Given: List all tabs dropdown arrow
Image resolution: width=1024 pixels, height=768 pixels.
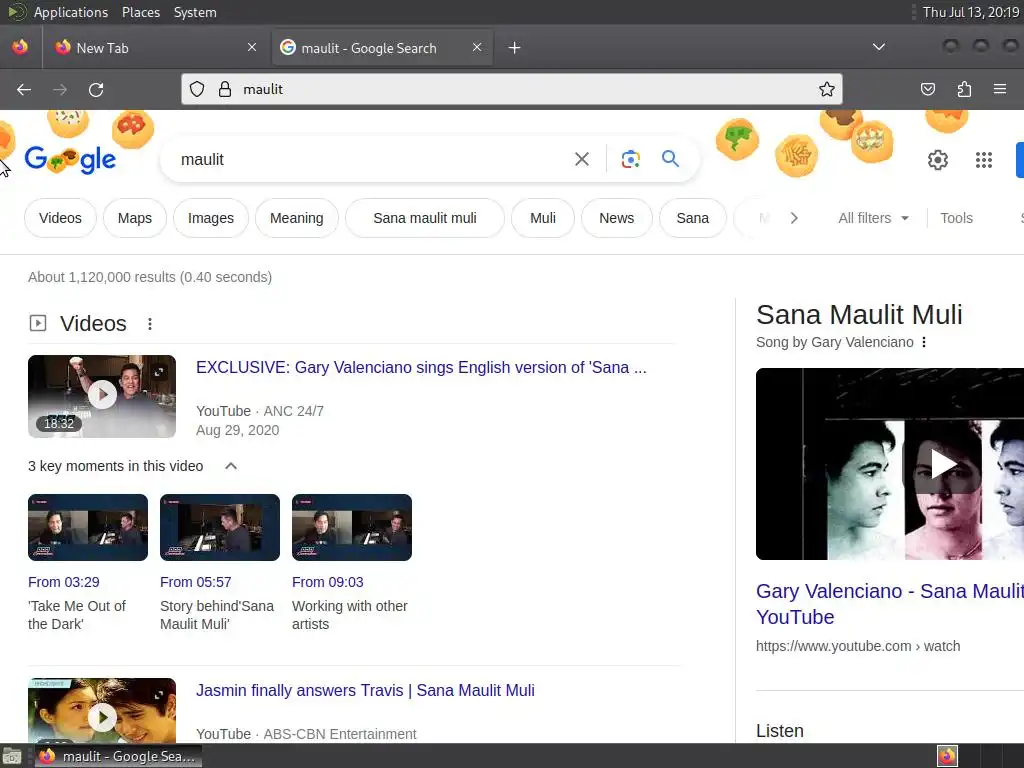Looking at the screenshot, I should (x=879, y=47).
